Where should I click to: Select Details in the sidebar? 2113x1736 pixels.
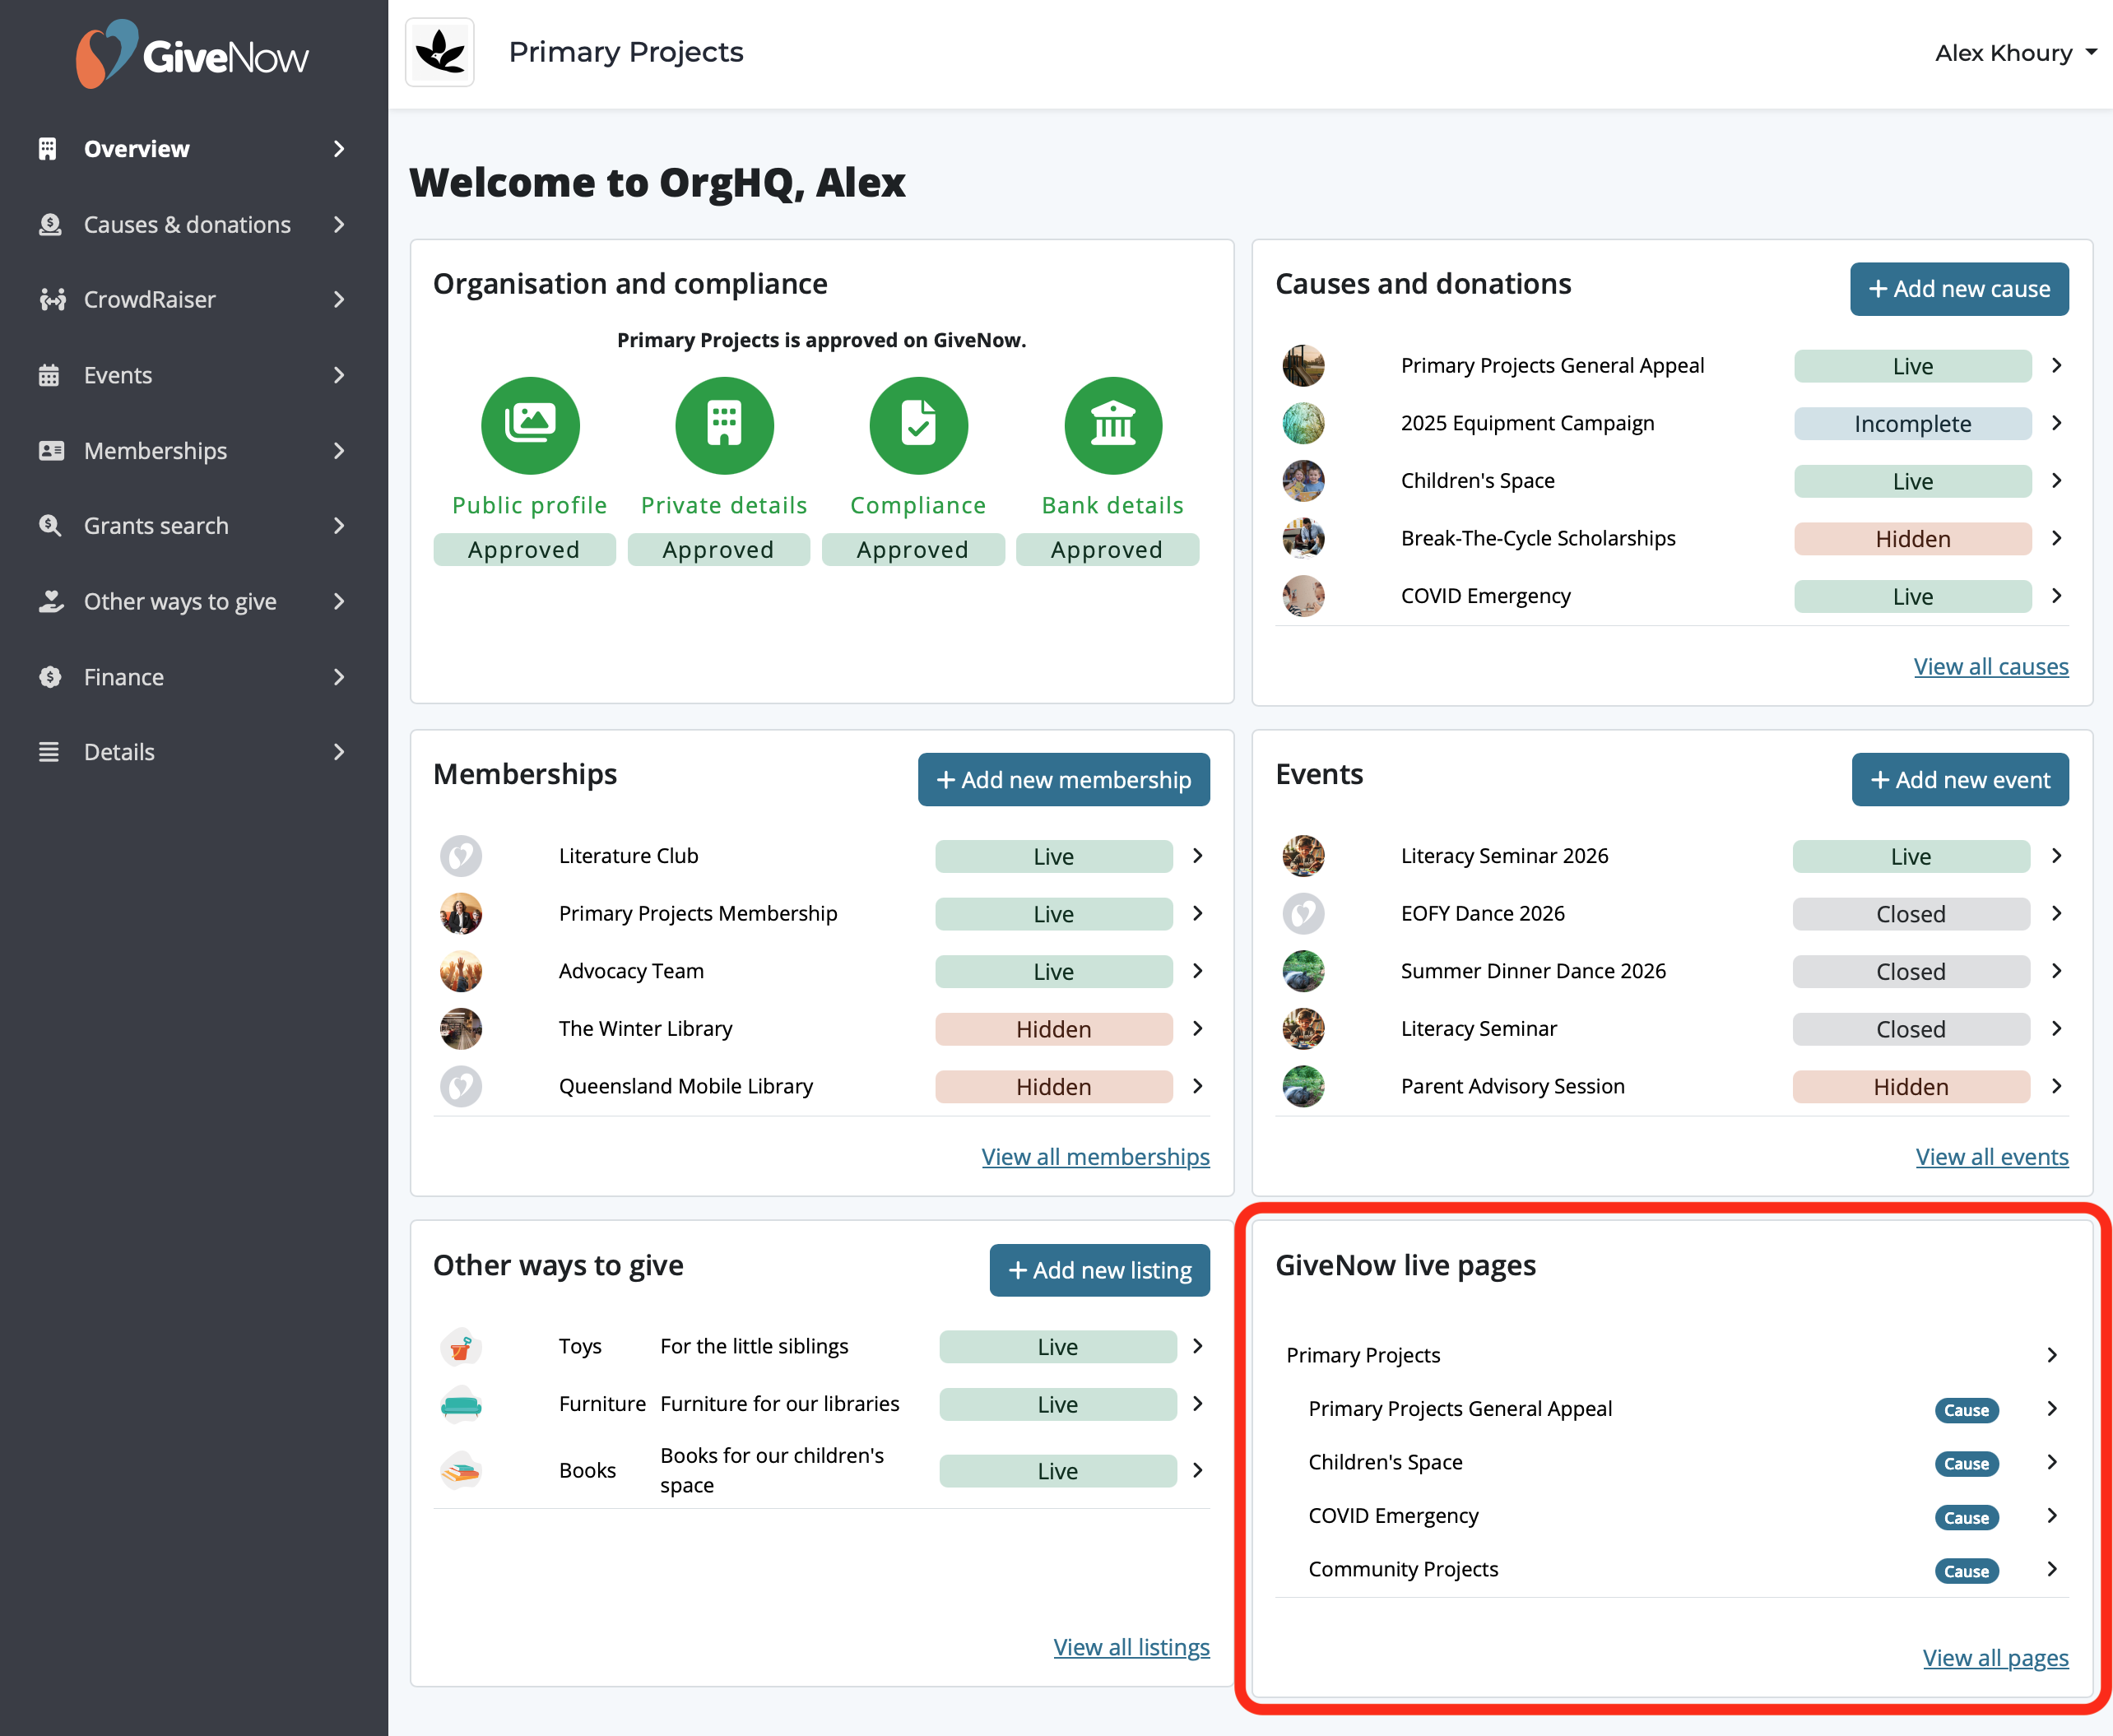[x=119, y=752]
